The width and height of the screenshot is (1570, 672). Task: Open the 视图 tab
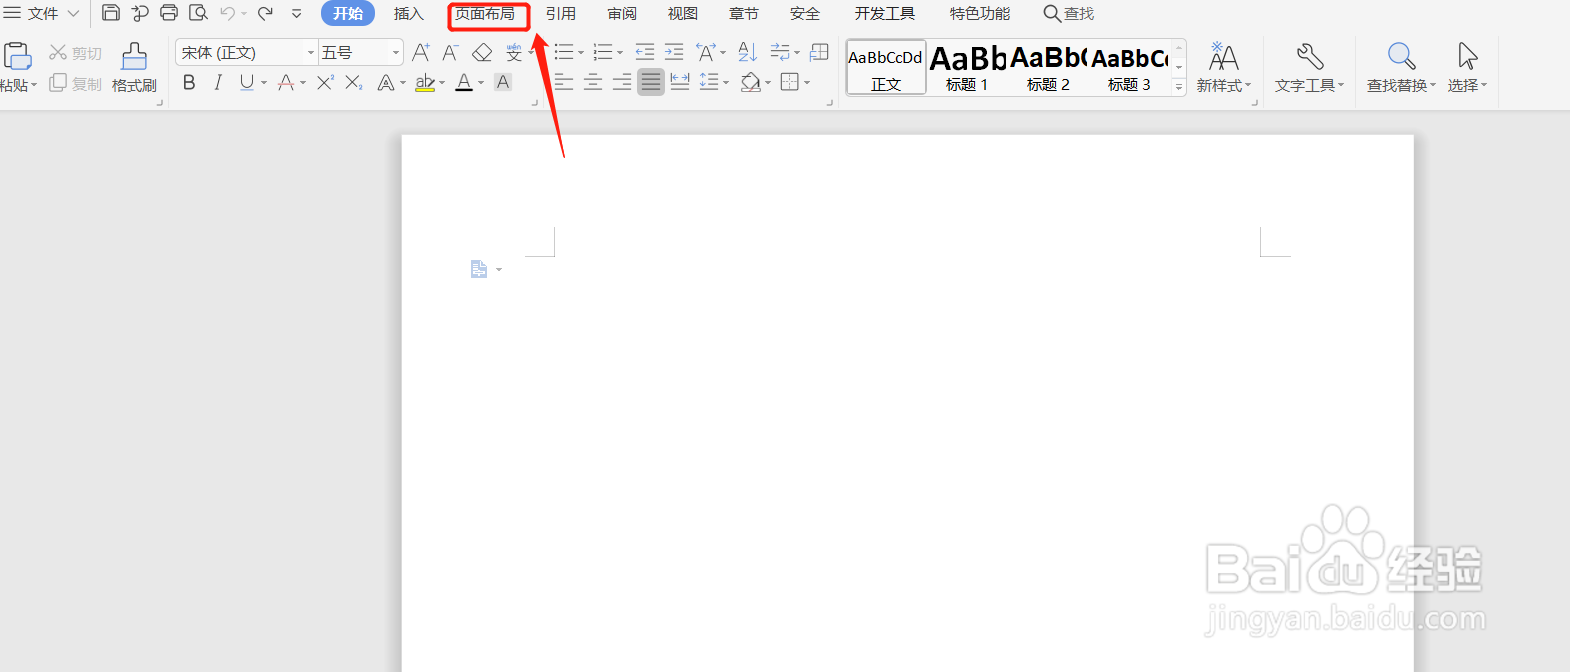coord(683,13)
